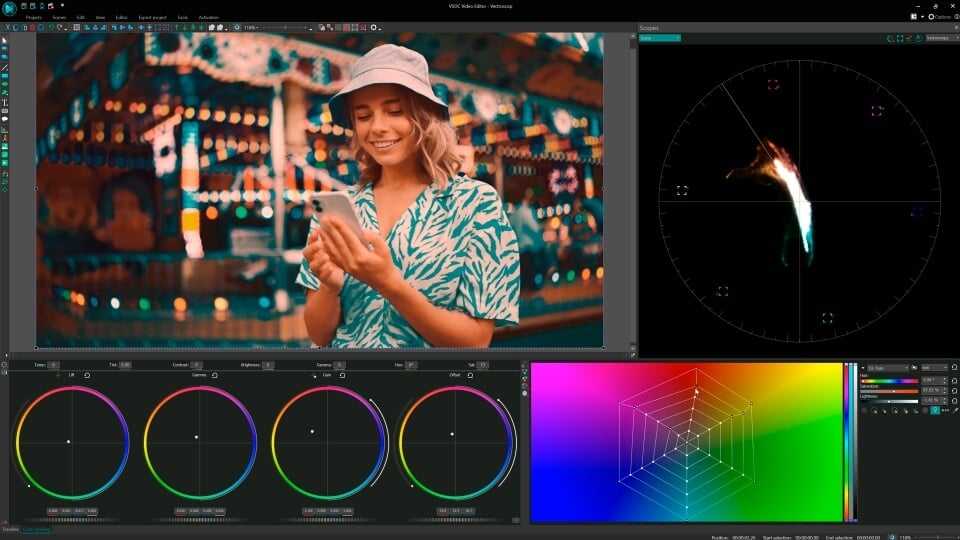Click the gear settings icon in toolbar

[x=237, y=27]
